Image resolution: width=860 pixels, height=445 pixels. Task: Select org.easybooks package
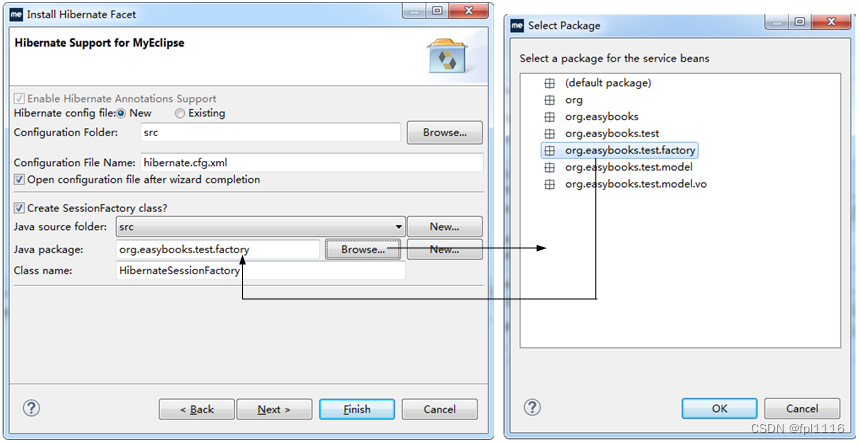click(602, 117)
